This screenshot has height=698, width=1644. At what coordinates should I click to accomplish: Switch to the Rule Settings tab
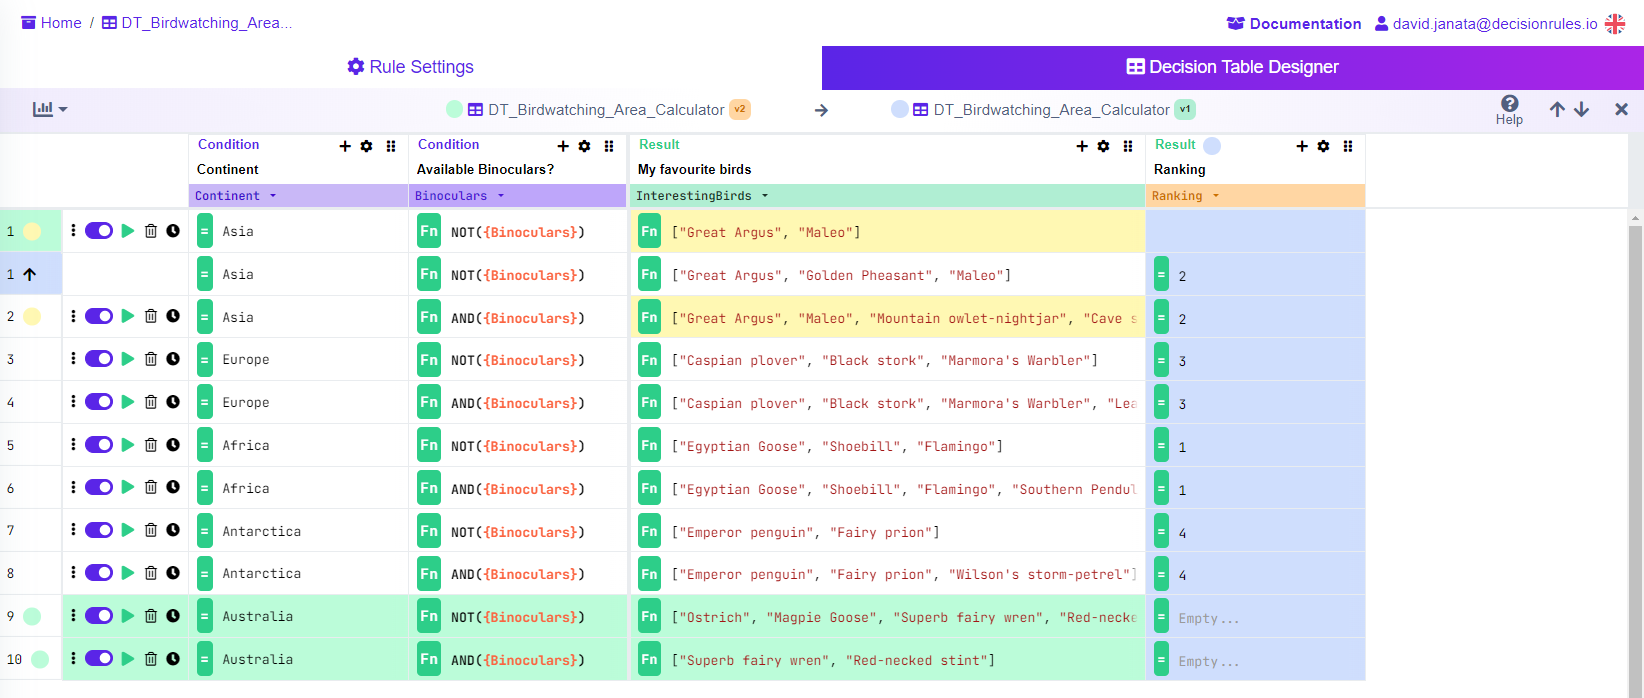tap(410, 67)
